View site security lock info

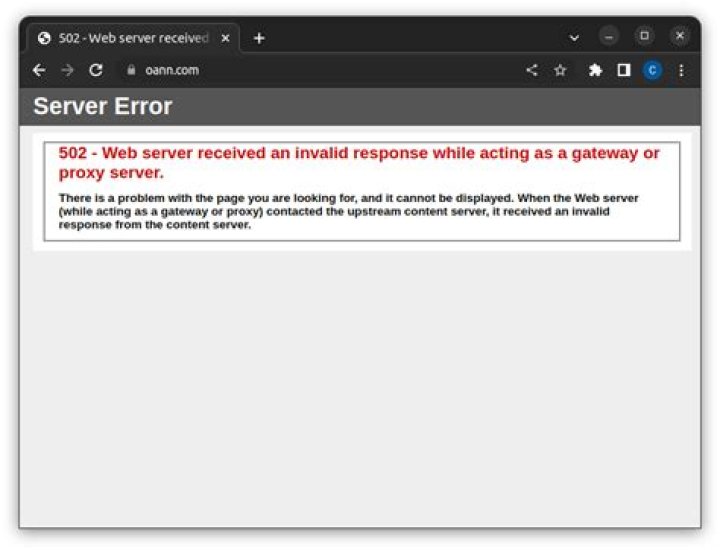point(131,70)
